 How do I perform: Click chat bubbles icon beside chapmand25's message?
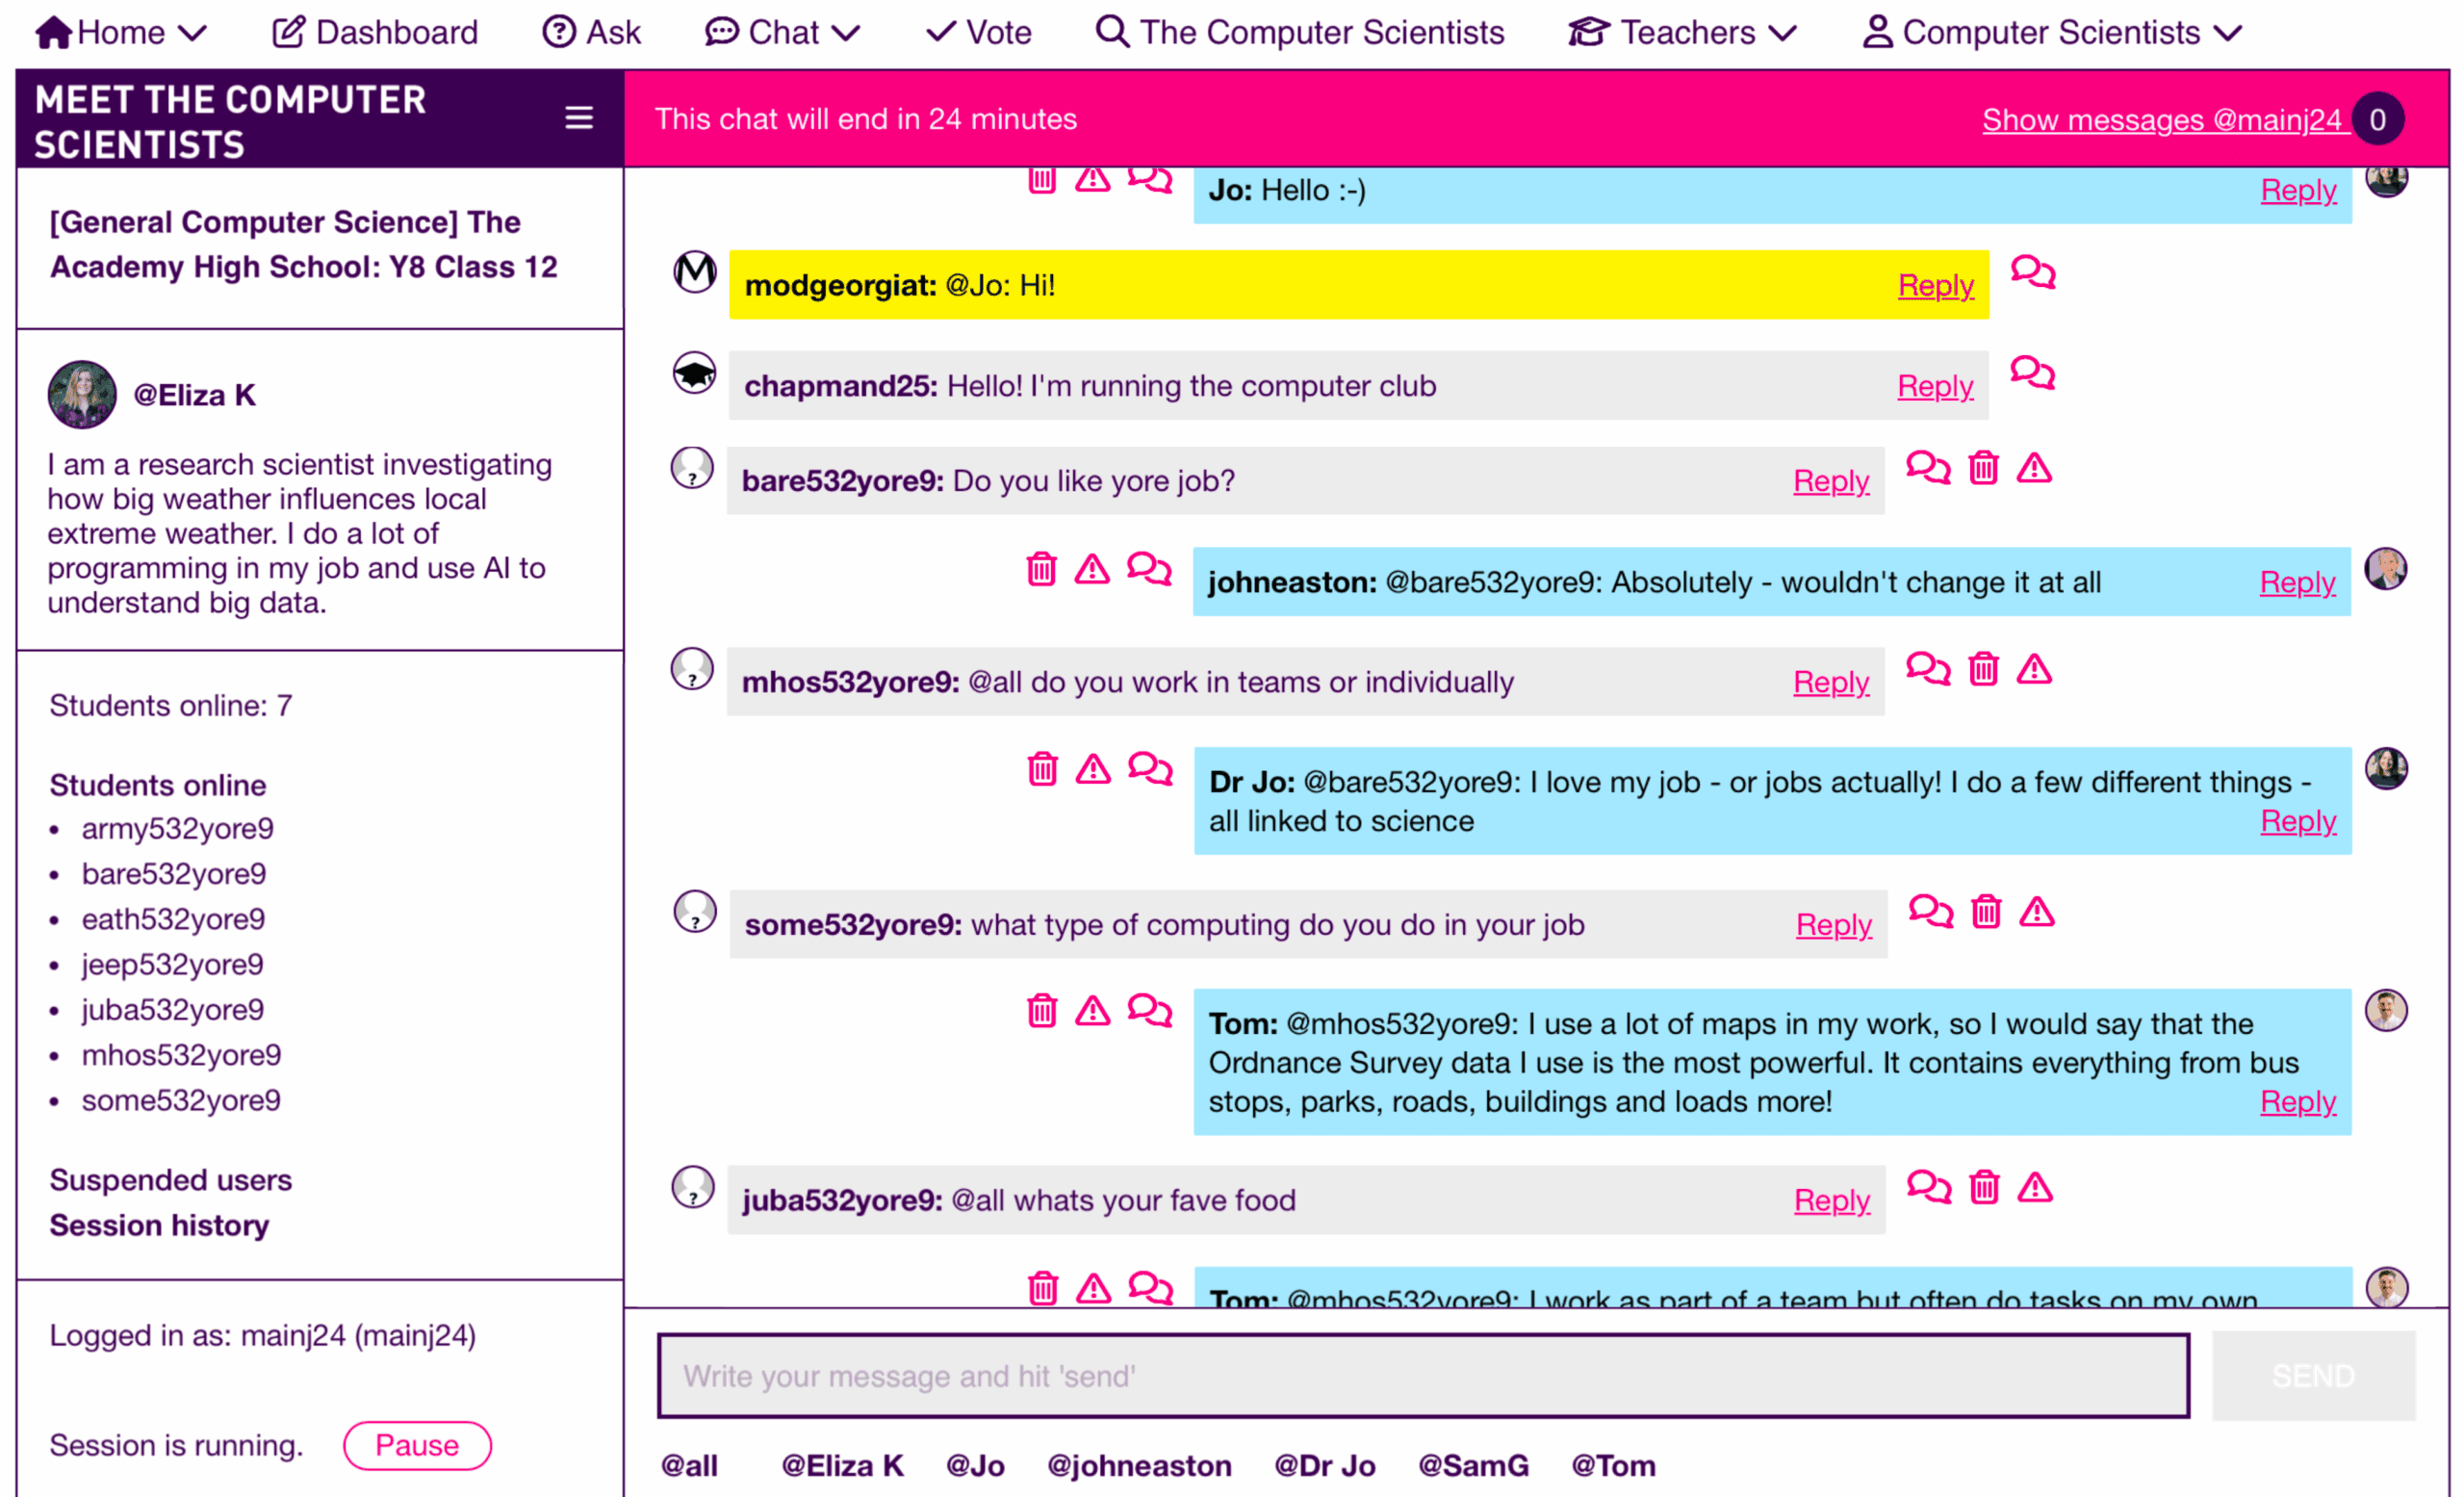click(x=2032, y=373)
